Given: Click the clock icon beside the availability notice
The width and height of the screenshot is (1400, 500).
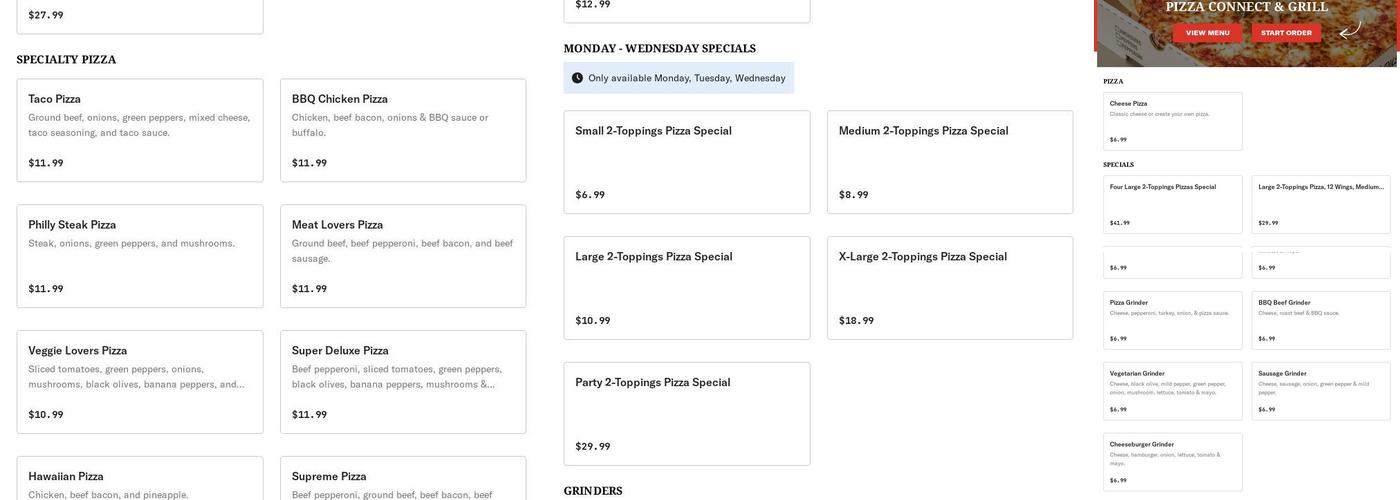Looking at the screenshot, I should click(x=577, y=78).
